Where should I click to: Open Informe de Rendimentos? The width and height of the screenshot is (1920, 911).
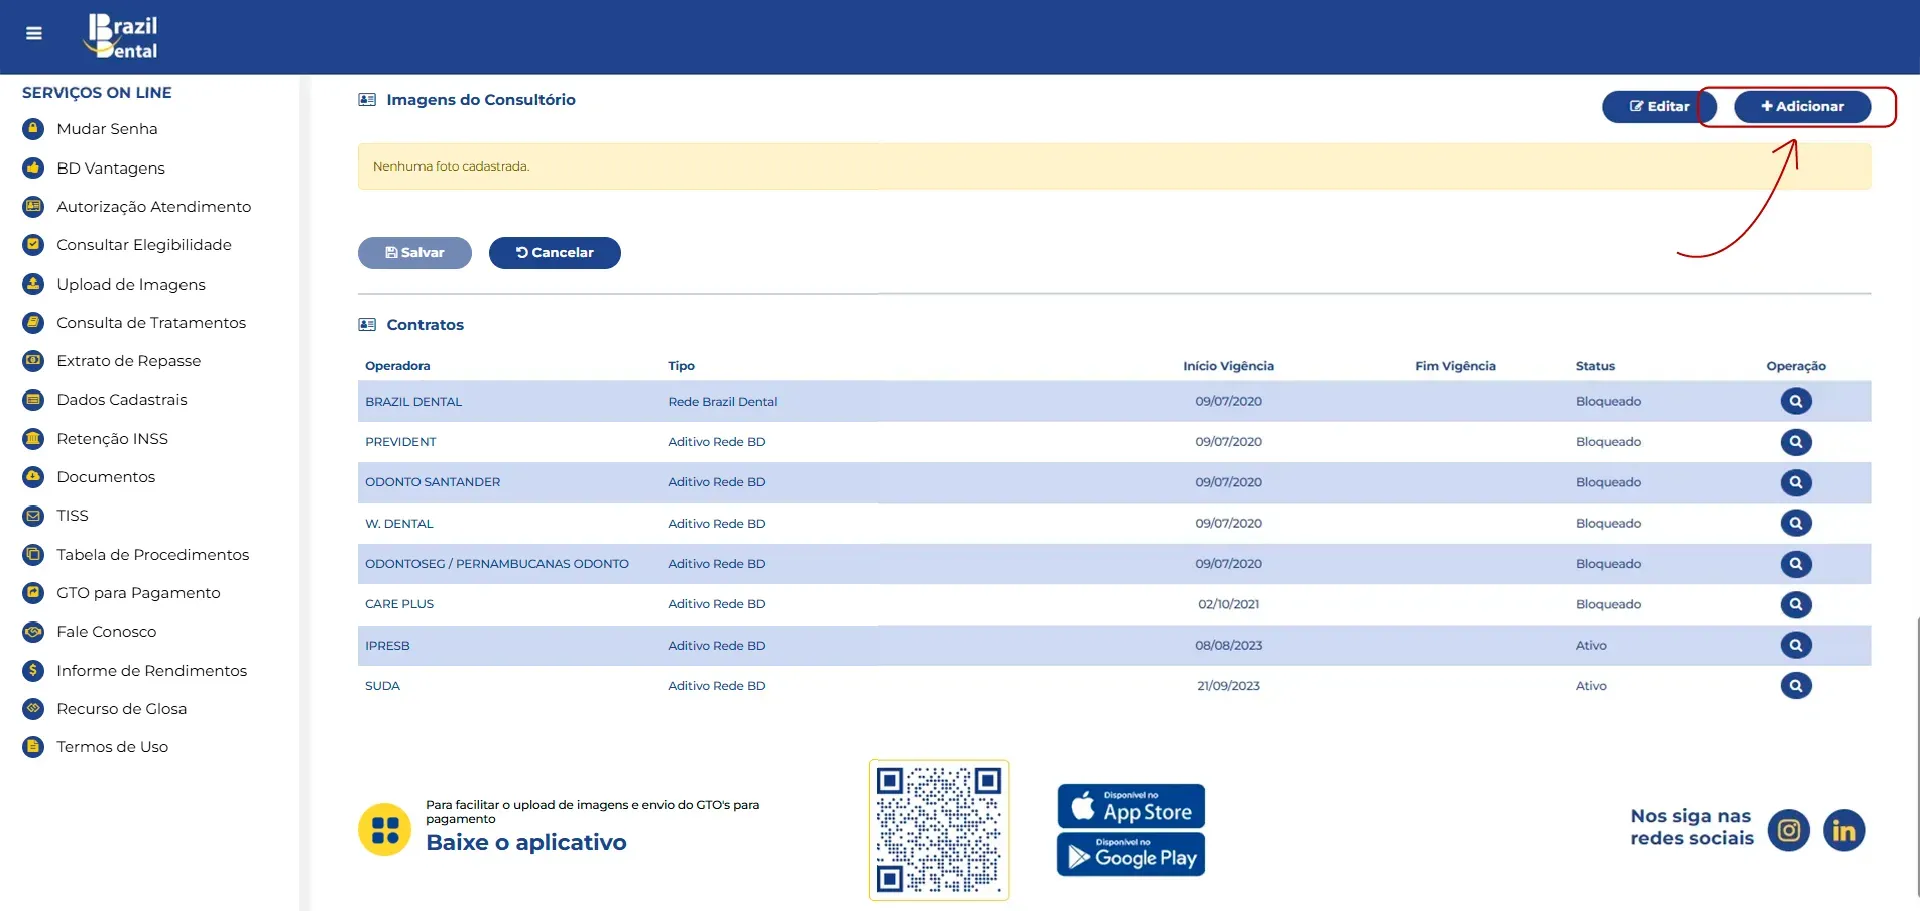click(152, 671)
